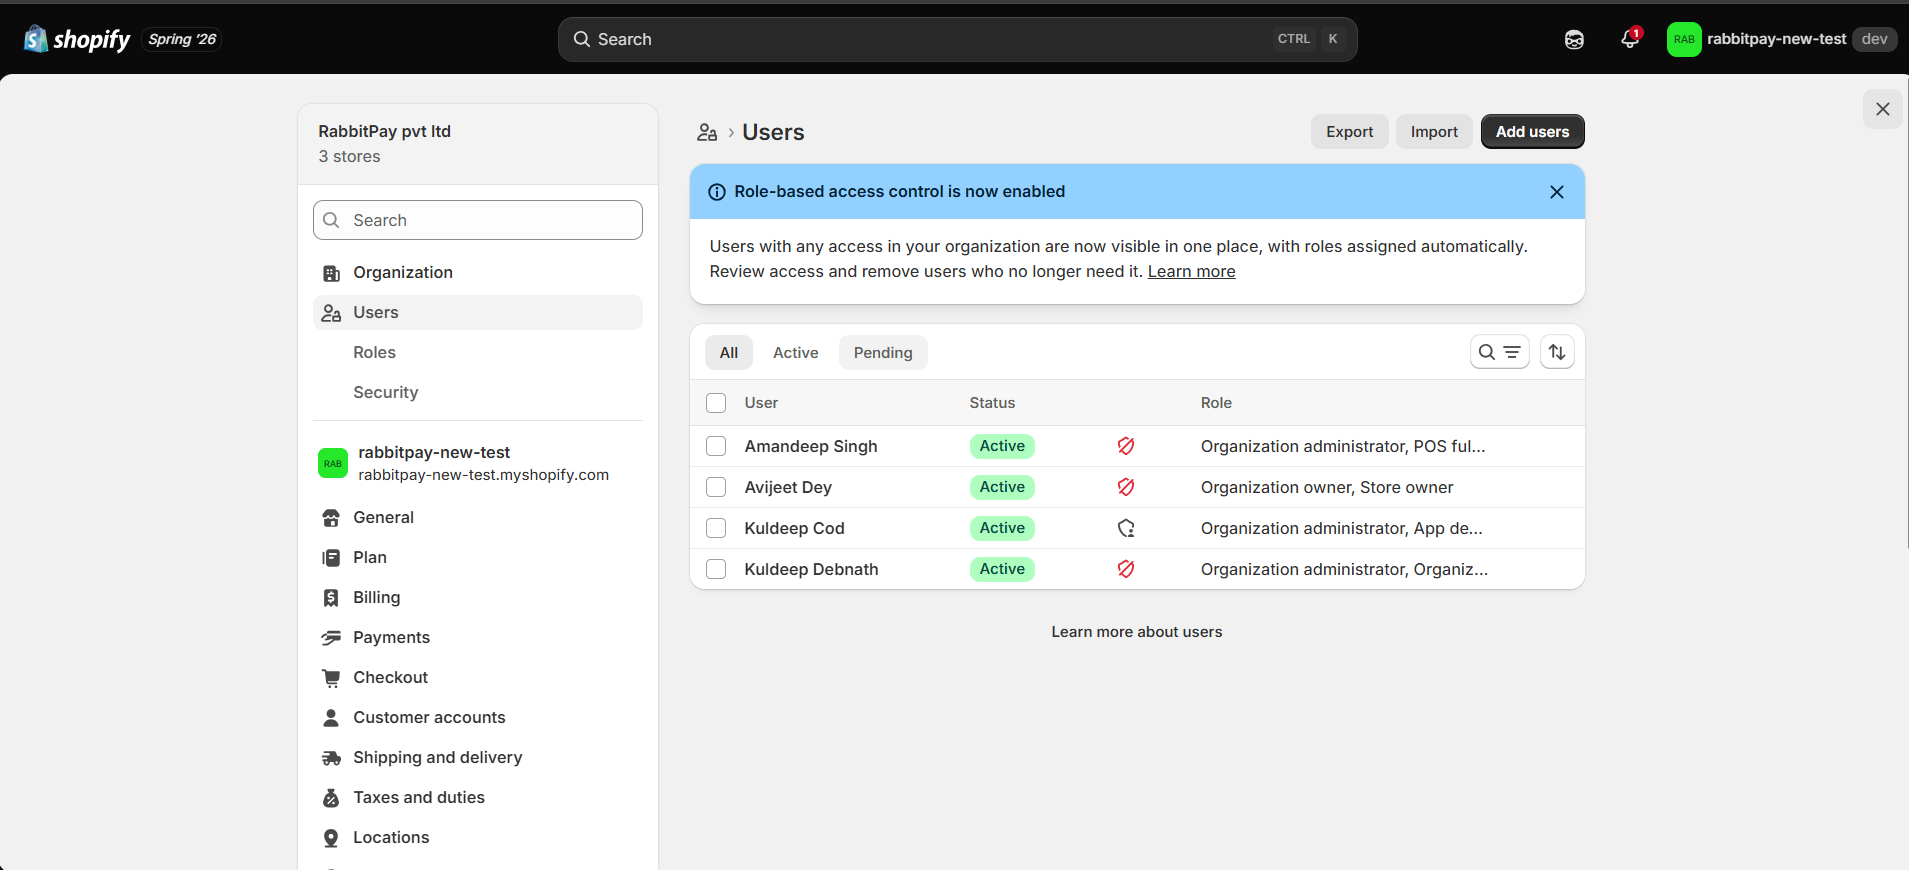Image resolution: width=1909 pixels, height=870 pixels.
Task: Close the settings panel
Action: click(1883, 109)
